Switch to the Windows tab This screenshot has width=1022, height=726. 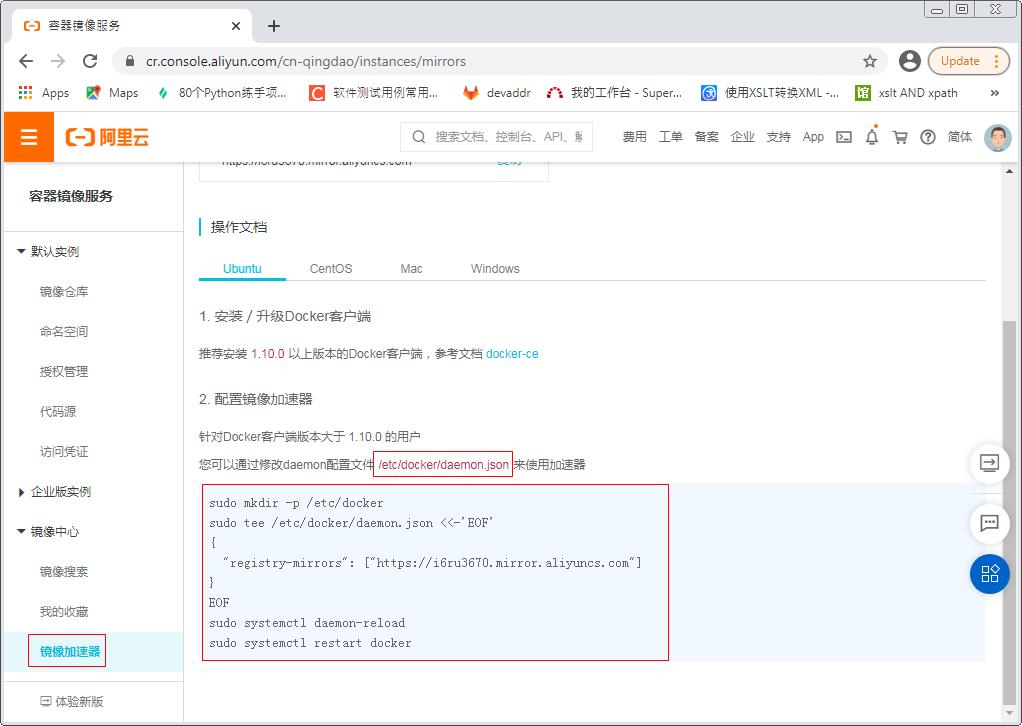coord(495,269)
